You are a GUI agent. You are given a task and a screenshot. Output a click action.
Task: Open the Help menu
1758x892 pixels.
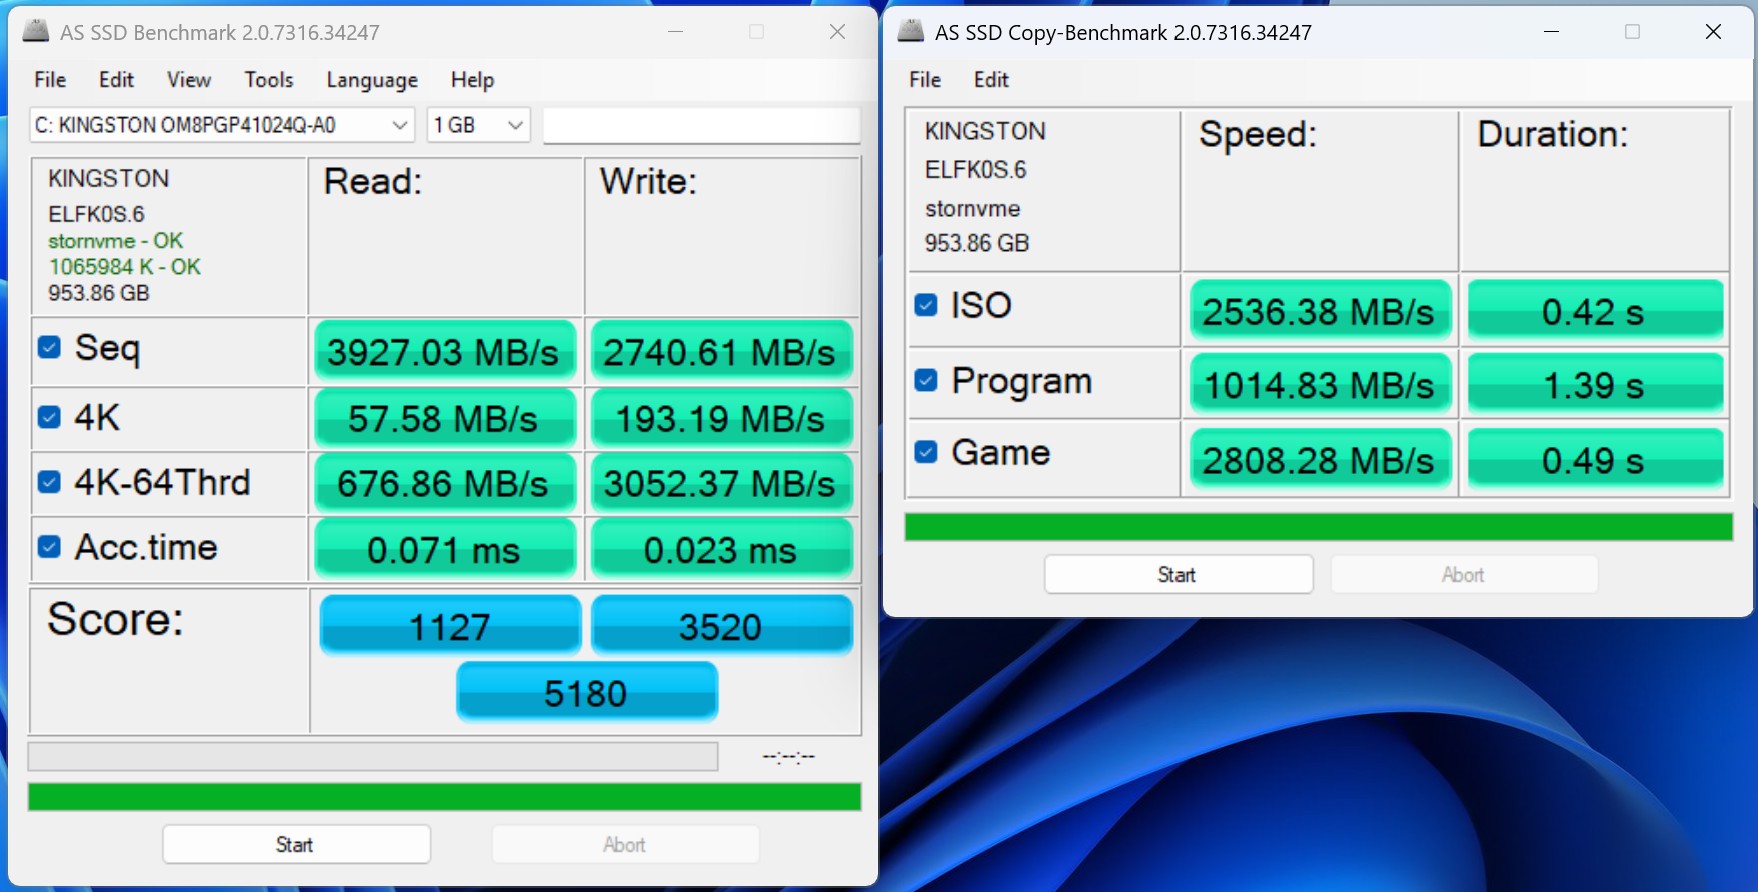coord(472,80)
